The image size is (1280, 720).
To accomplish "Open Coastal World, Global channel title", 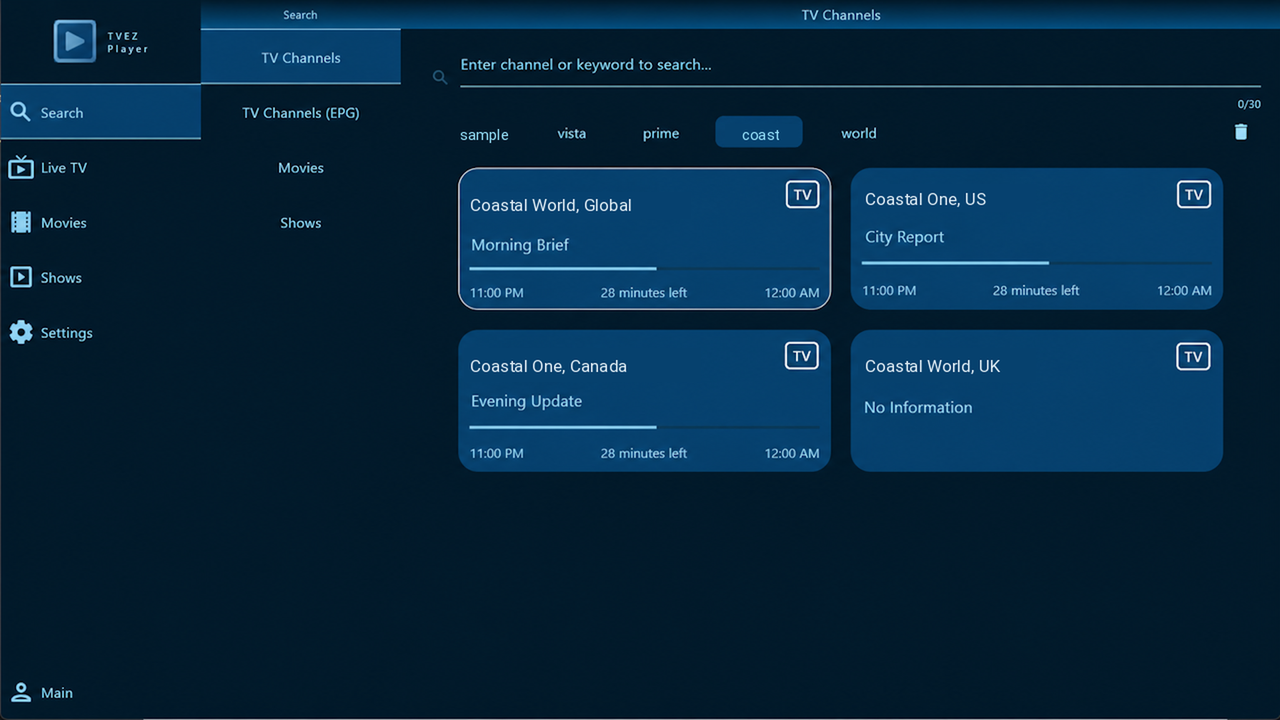I will [x=551, y=205].
